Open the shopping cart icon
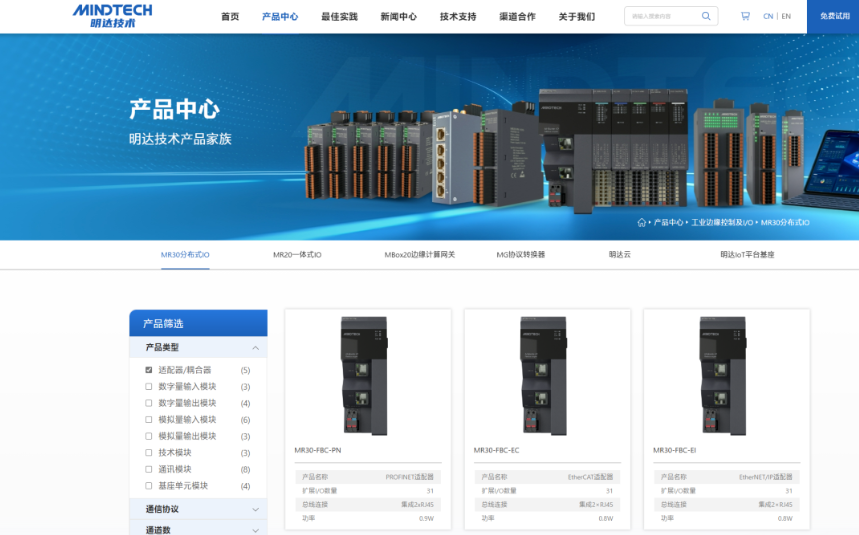This screenshot has height=535, width=859. 745,16
